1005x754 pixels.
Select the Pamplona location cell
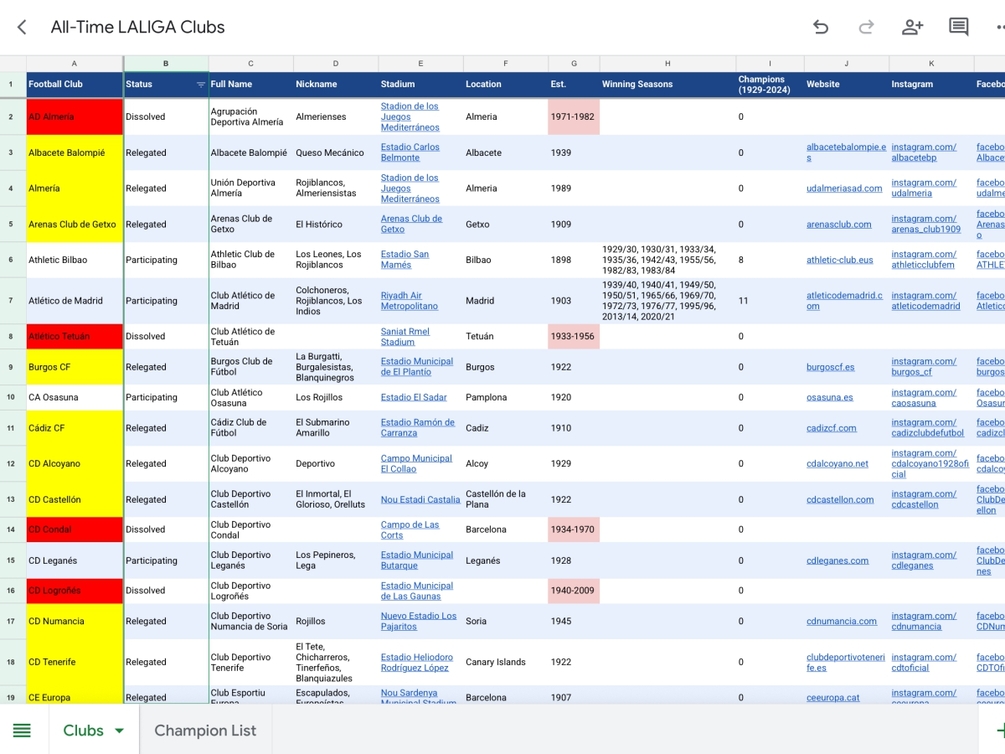point(506,398)
